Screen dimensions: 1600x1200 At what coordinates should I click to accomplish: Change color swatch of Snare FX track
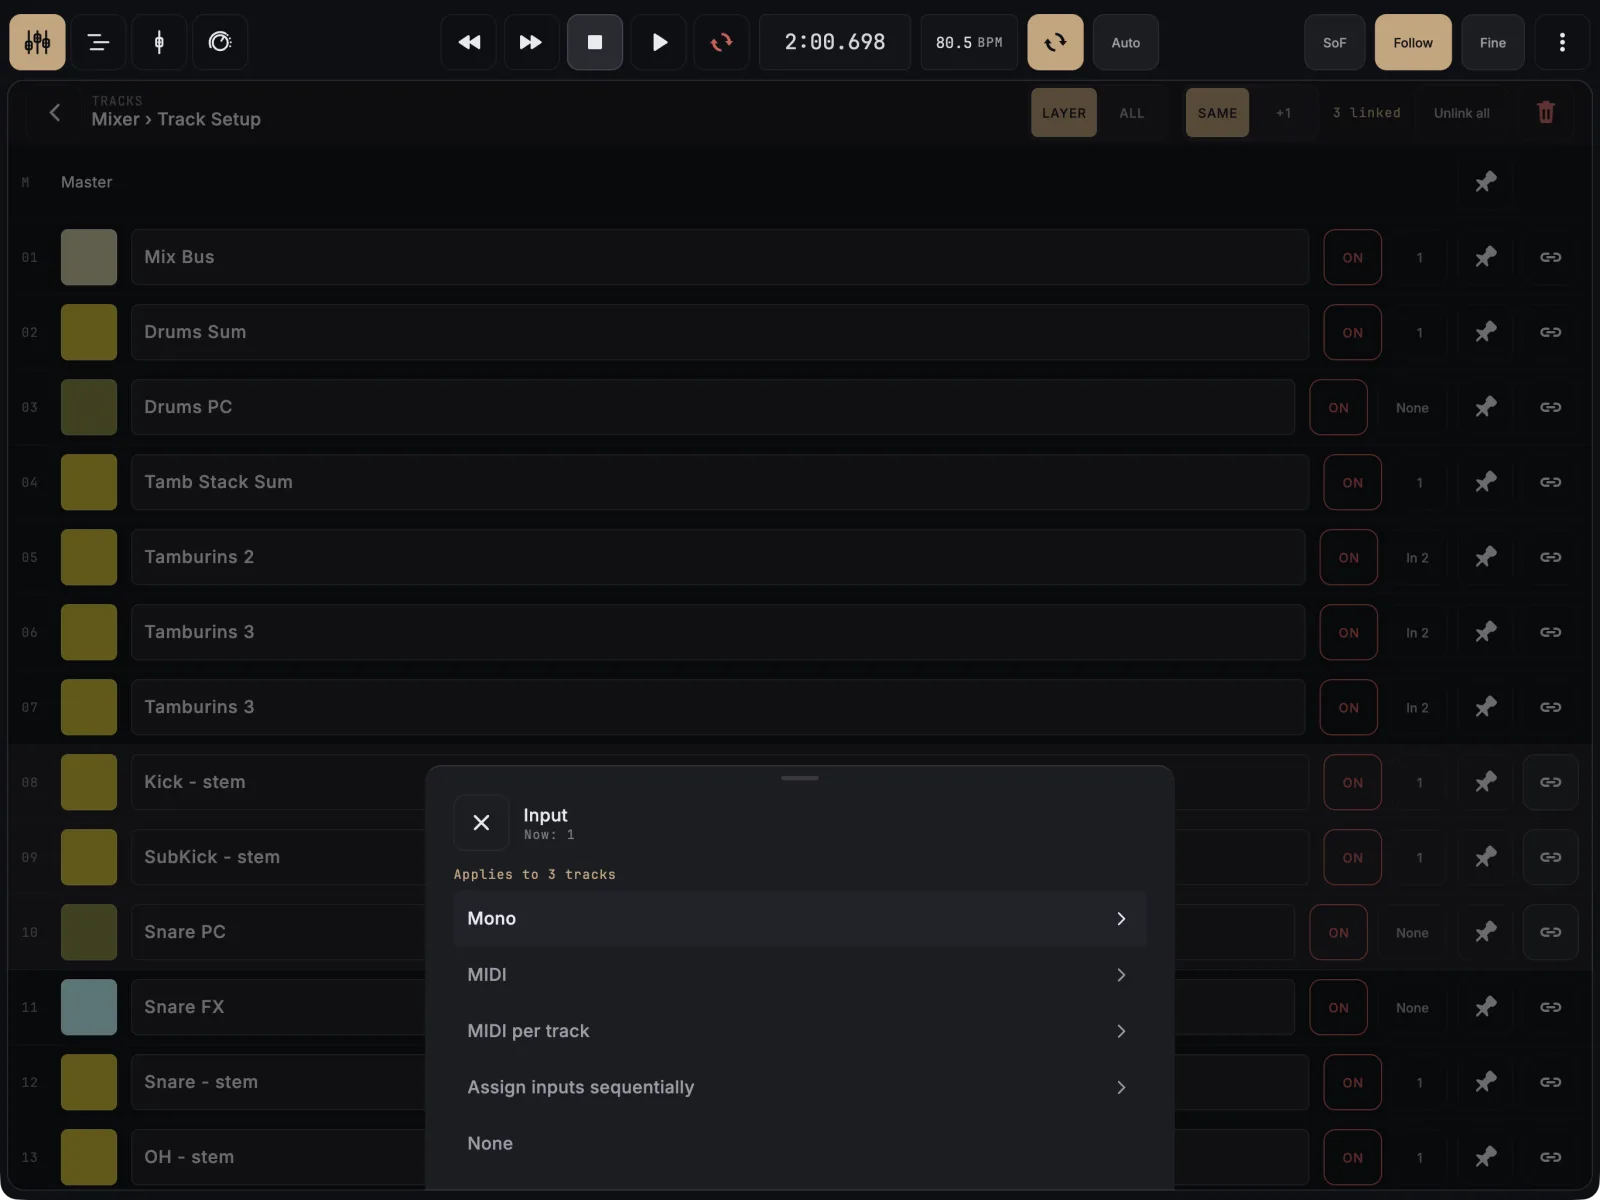89,1007
